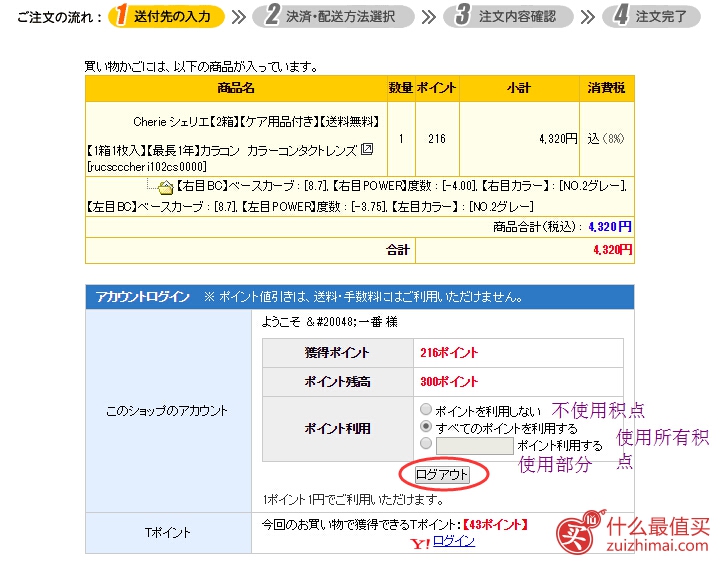Click step 1 送付先の入力

coord(166,17)
